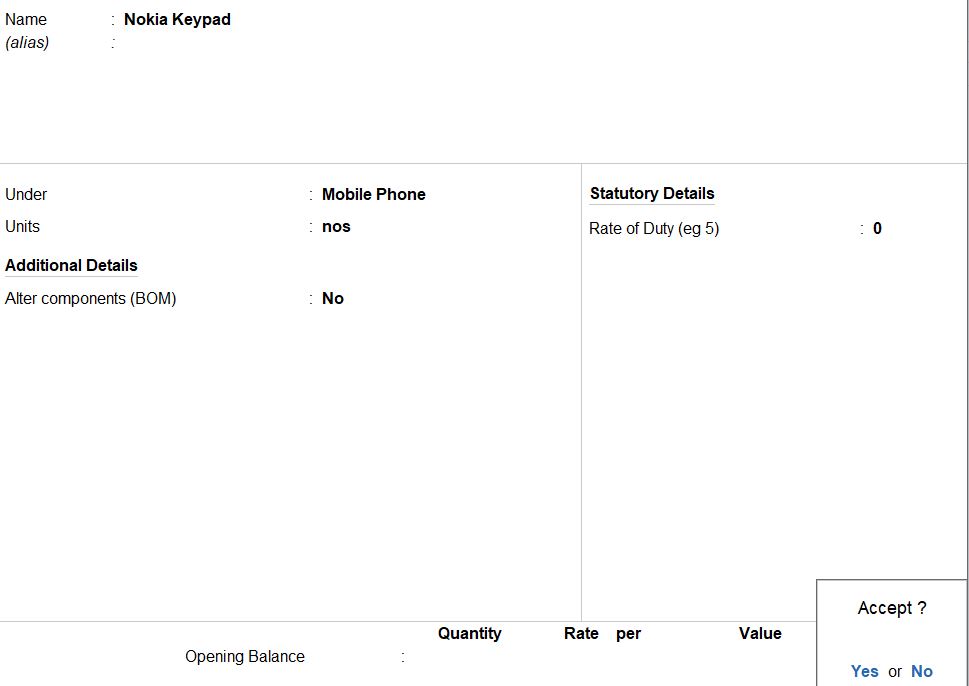Viewport: 969px width, 686px height.
Task: Click the Under field label
Action: click(x=26, y=194)
